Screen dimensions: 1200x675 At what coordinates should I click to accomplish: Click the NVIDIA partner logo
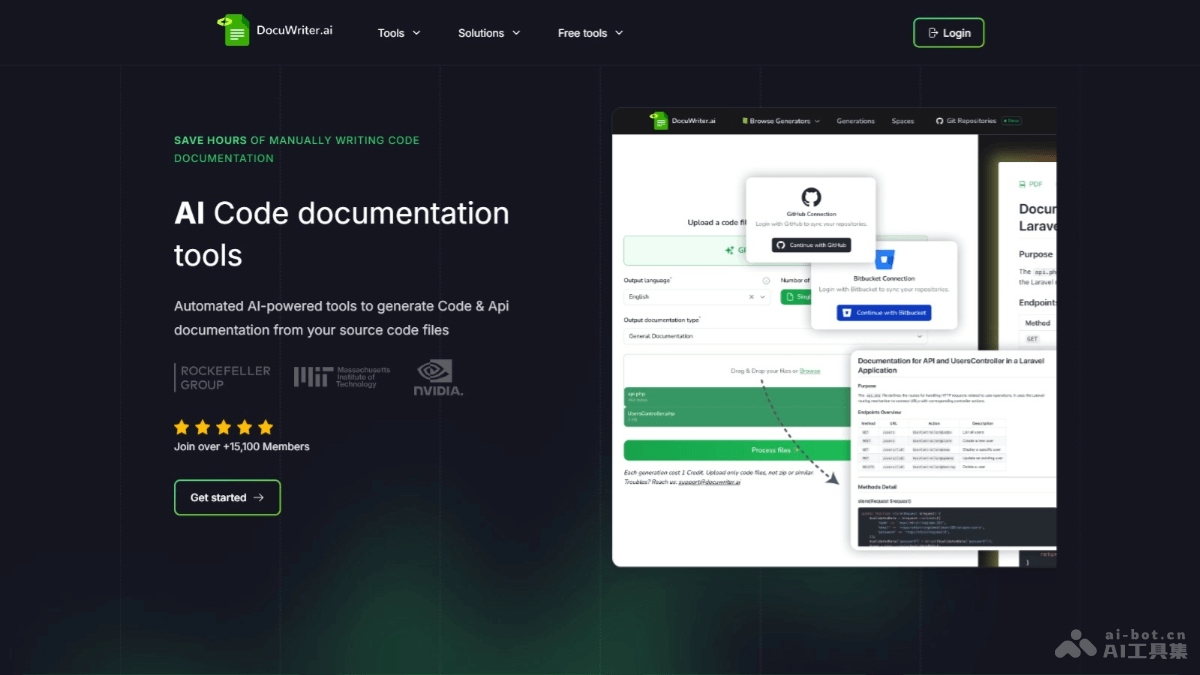coord(438,377)
